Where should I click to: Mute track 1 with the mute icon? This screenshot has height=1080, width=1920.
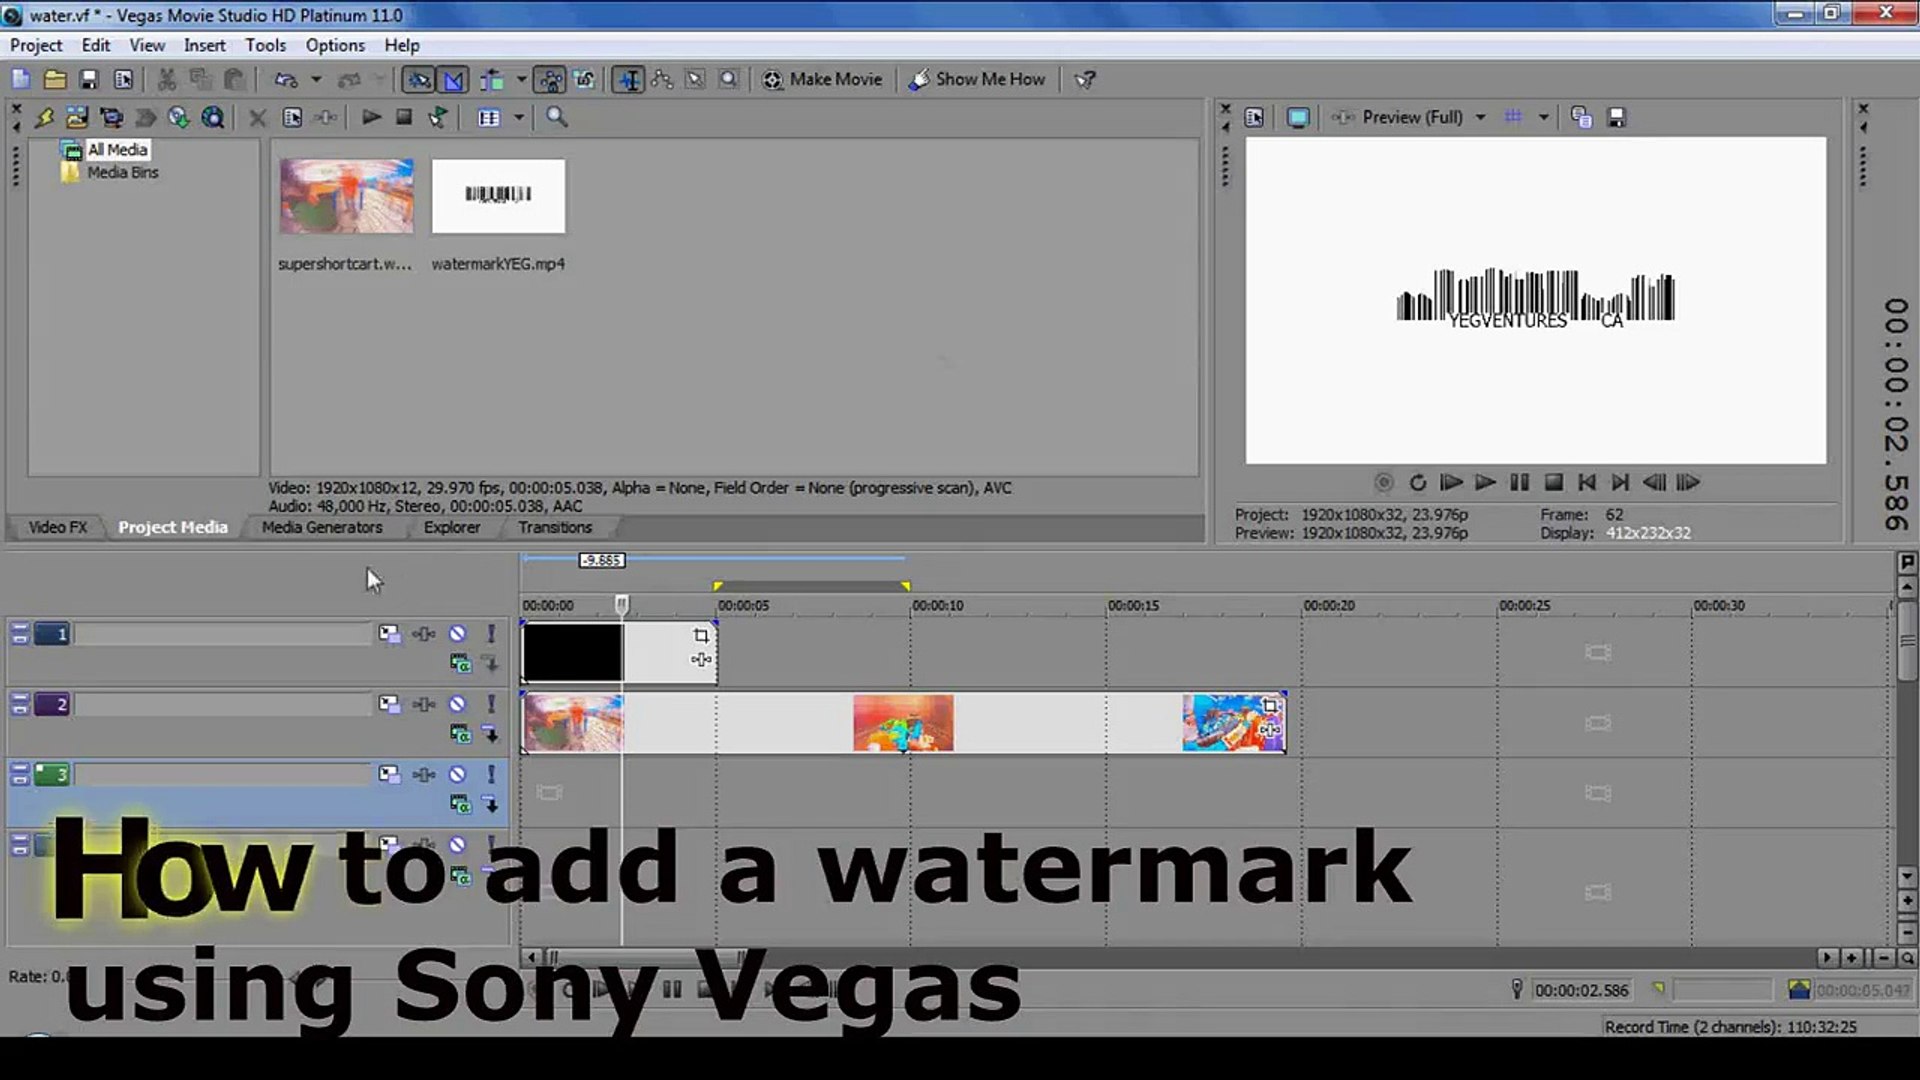[x=457, y=634]
